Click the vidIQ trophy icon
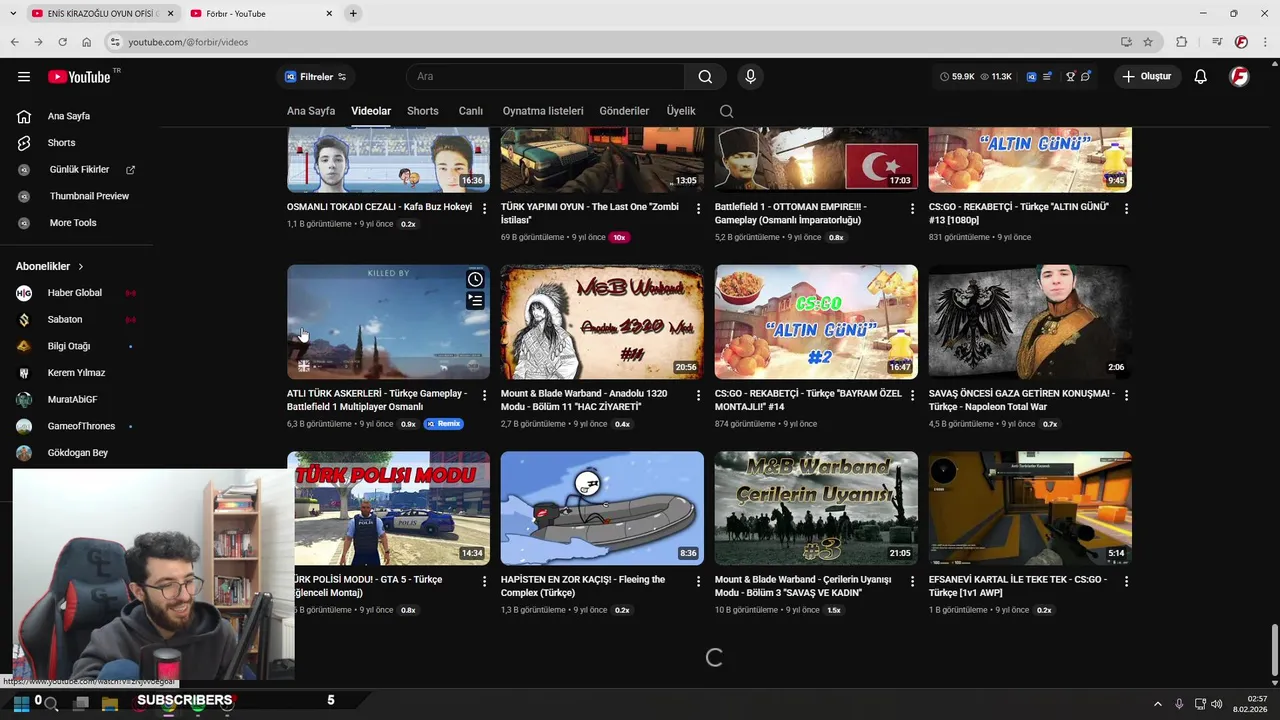 (x=1070, y=77)
